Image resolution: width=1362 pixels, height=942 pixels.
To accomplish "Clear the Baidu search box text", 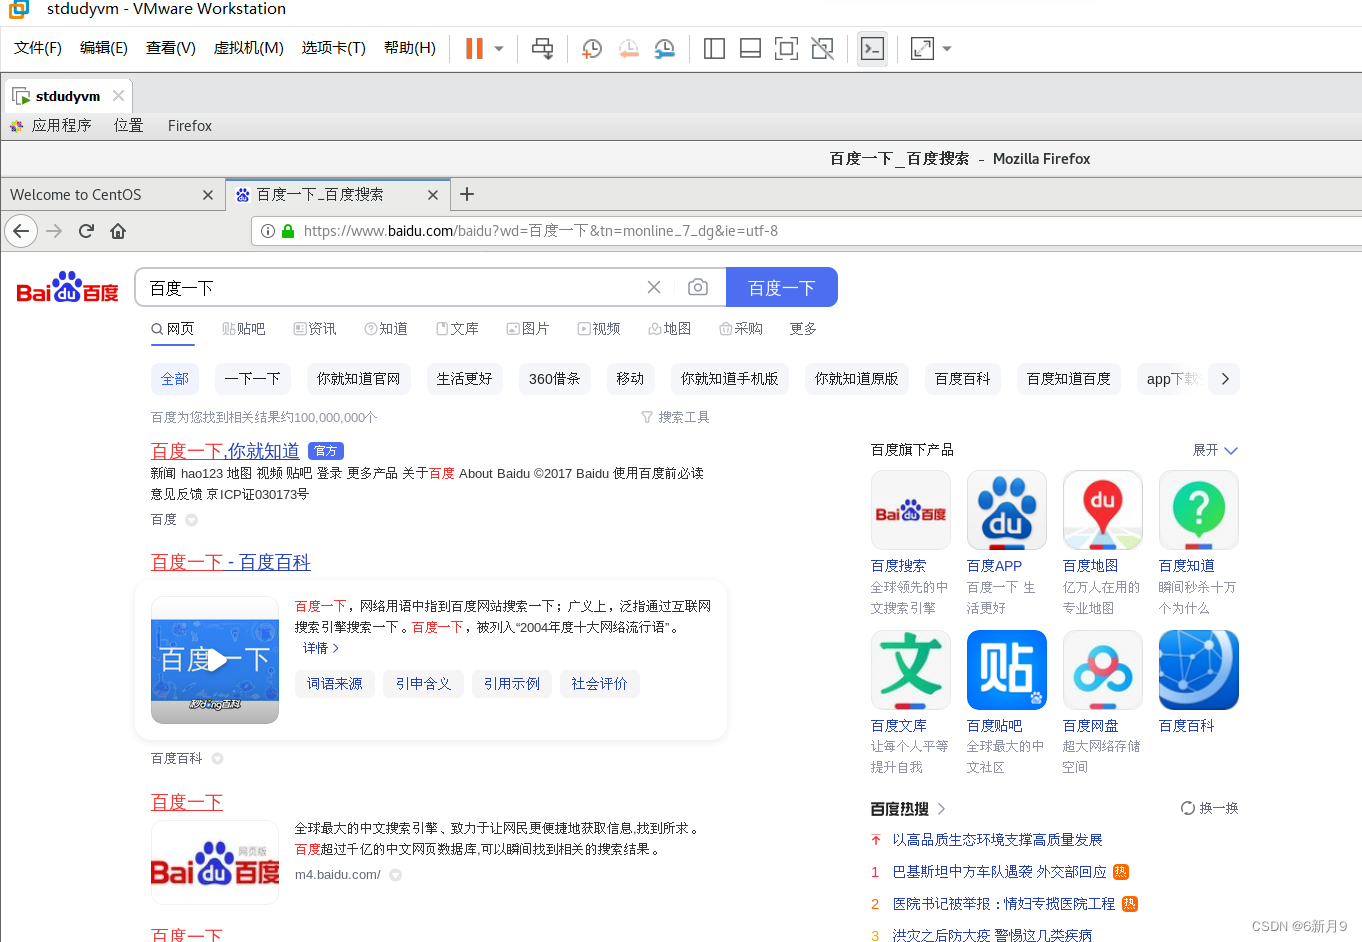I will (654, 288).
